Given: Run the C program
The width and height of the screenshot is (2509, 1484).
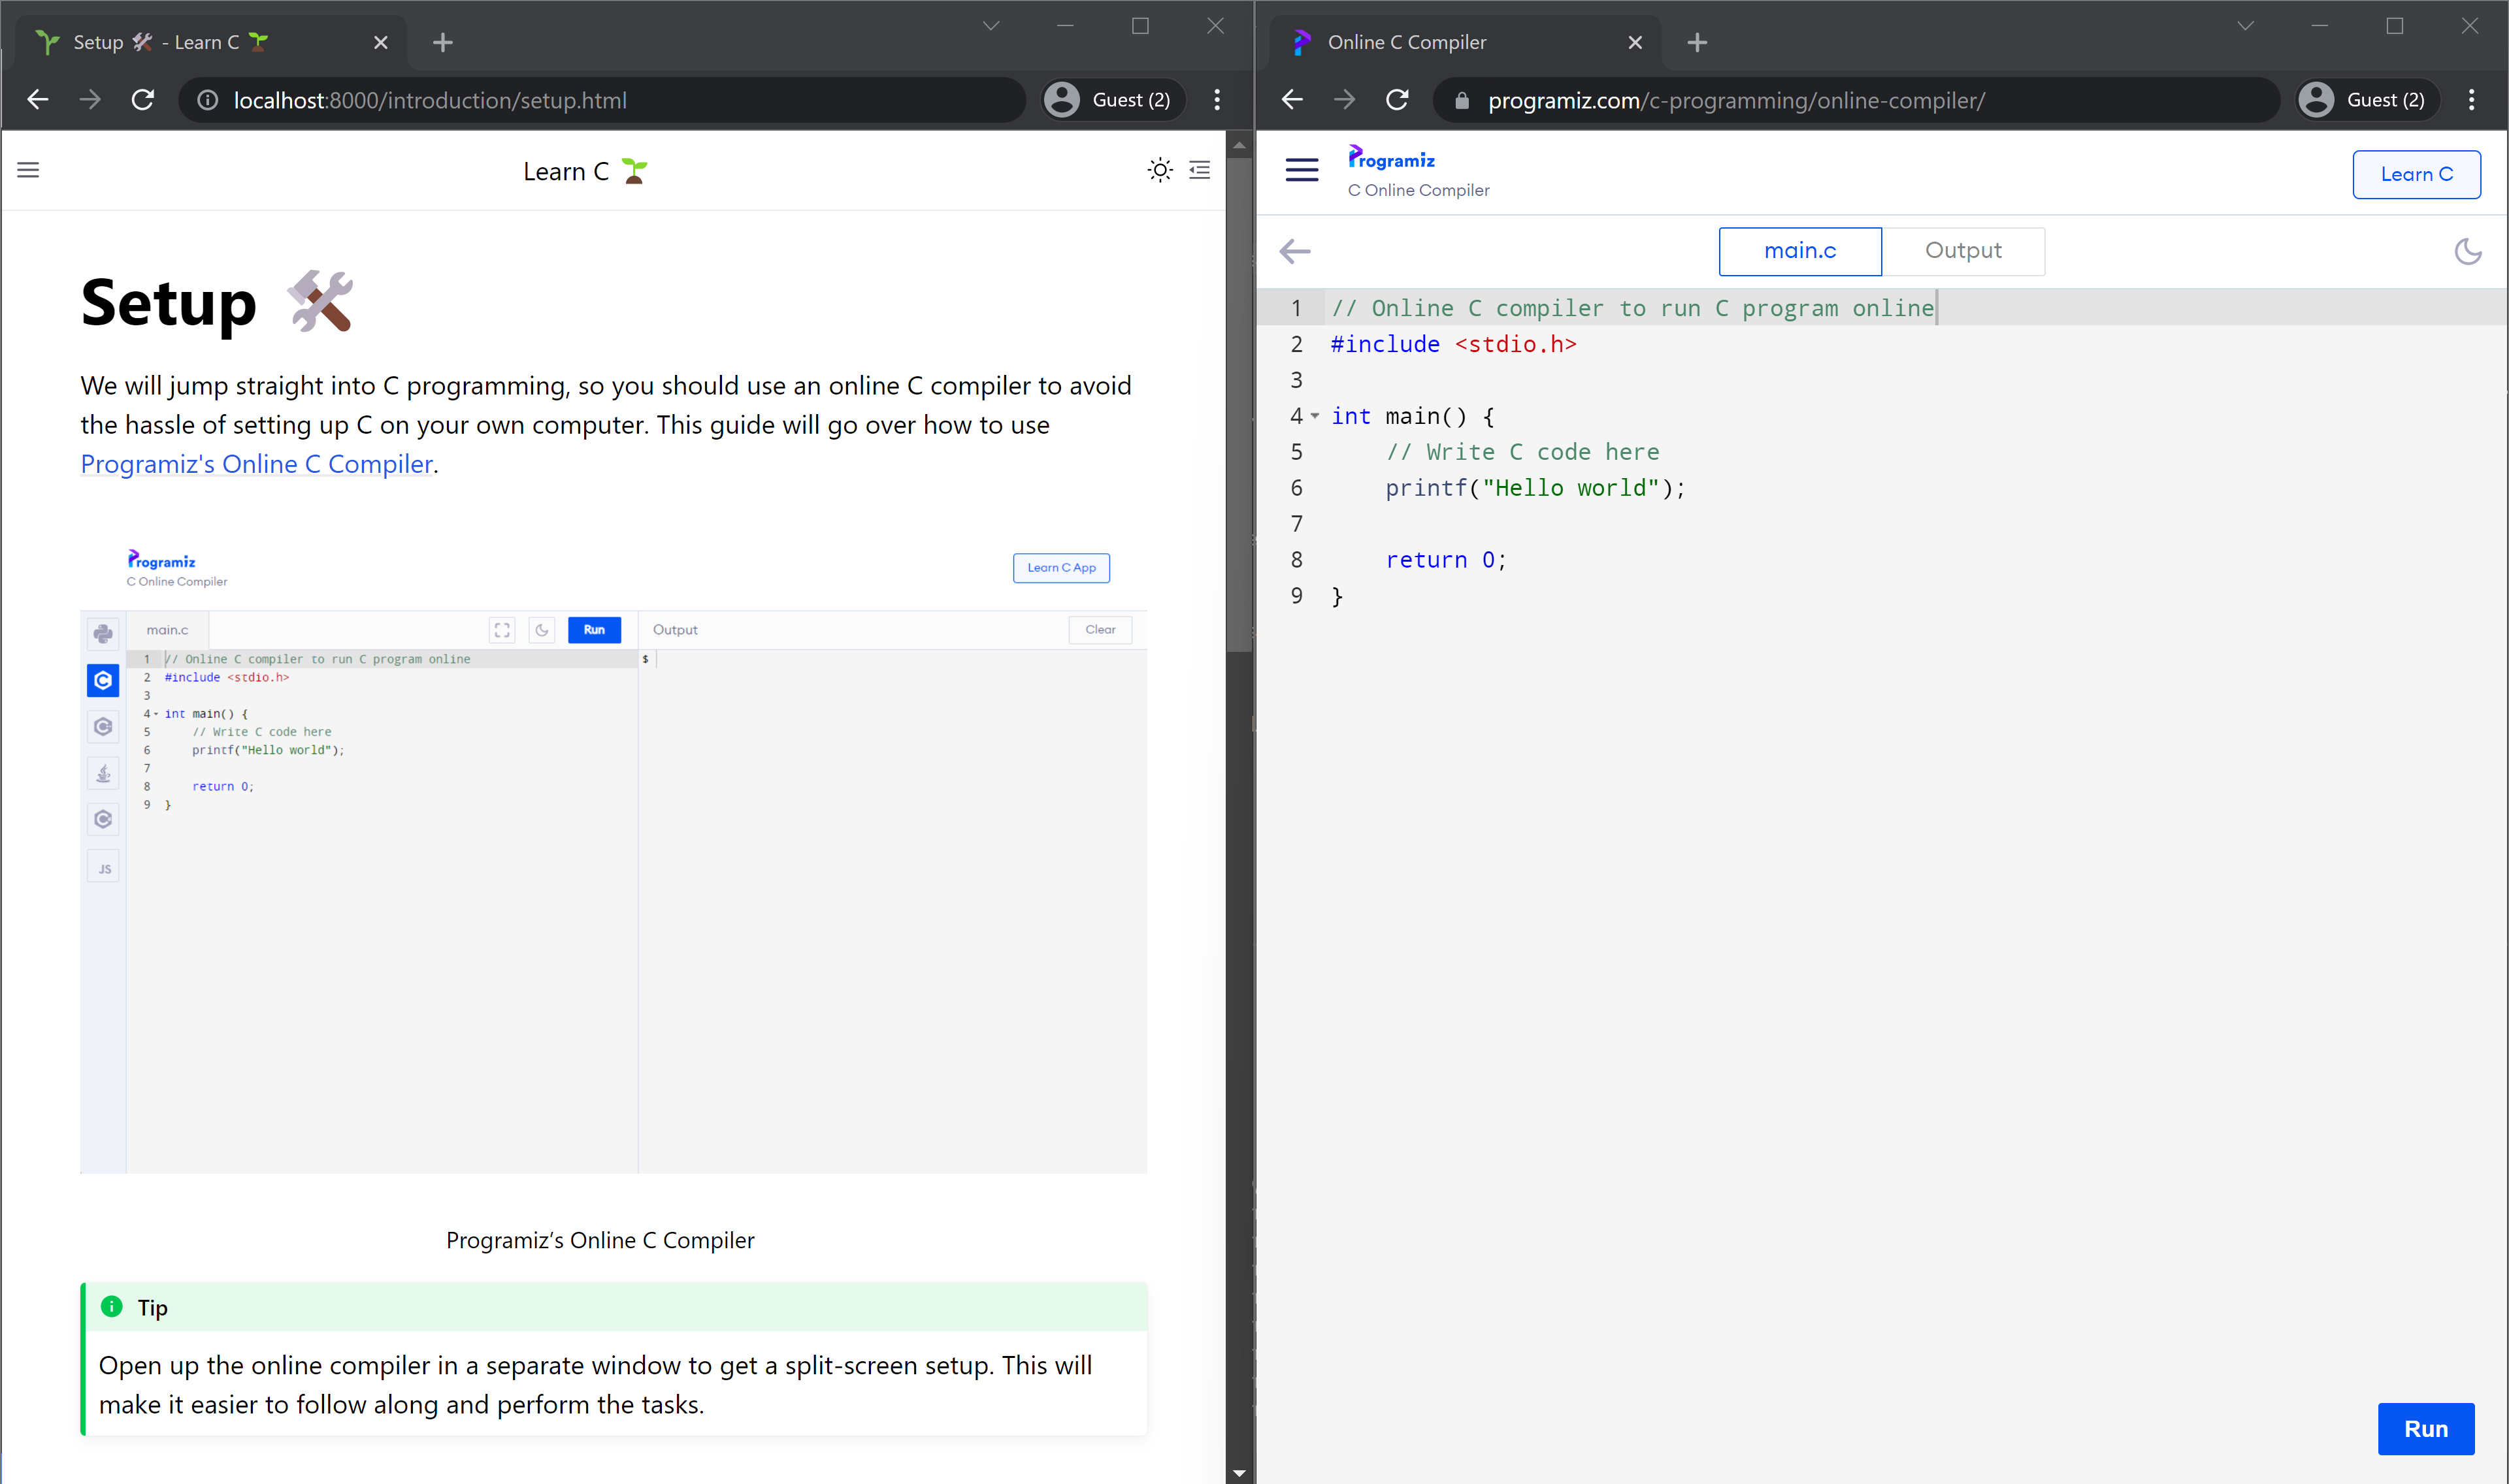Looking at the screenshot, I should point(2425,1429).
